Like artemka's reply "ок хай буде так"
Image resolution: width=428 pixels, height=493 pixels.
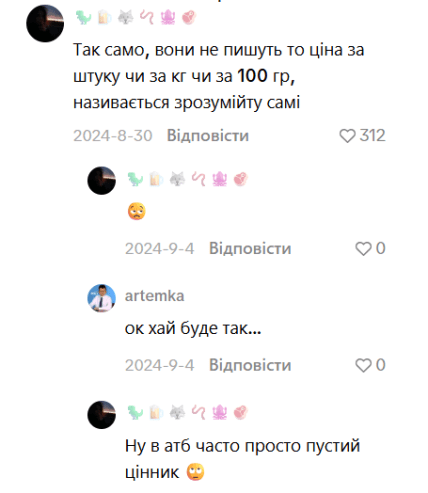pos(363,365)
